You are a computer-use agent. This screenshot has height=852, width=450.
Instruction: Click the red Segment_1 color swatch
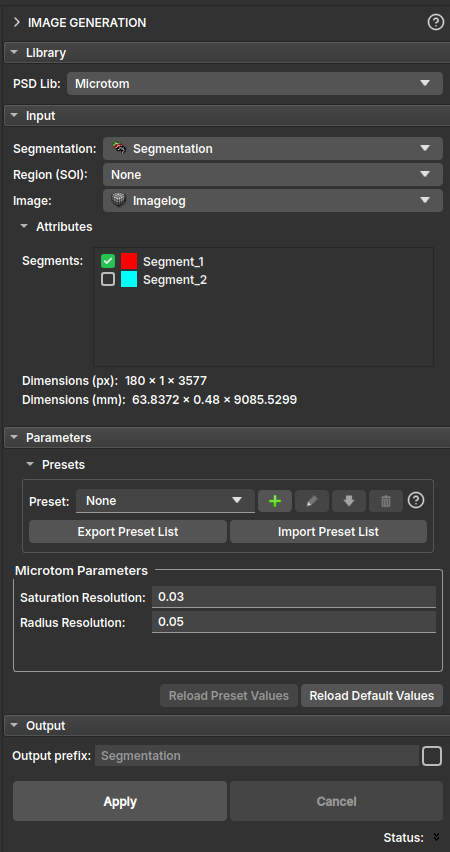129,261
